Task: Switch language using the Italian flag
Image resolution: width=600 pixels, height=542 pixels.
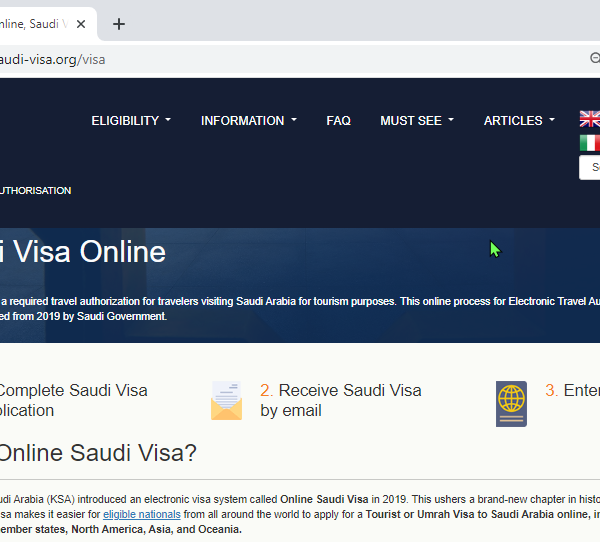Action: [x=590, y=143]
